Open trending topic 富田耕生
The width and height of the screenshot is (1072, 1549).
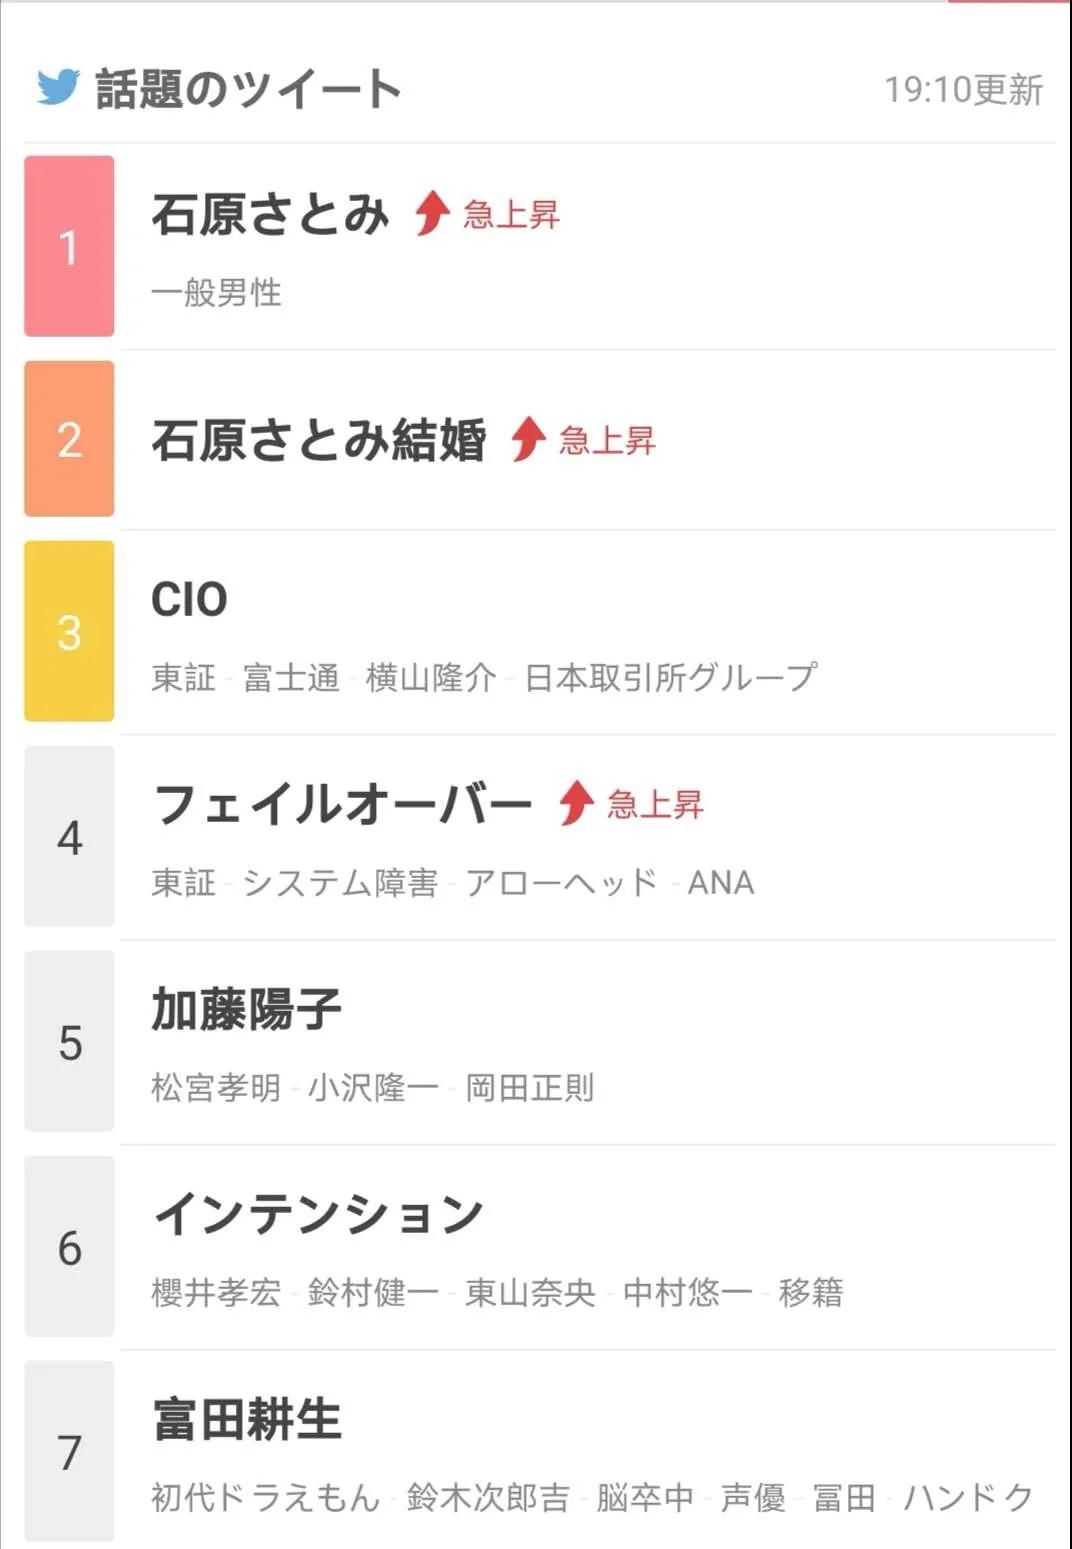tap(247, 1419)
